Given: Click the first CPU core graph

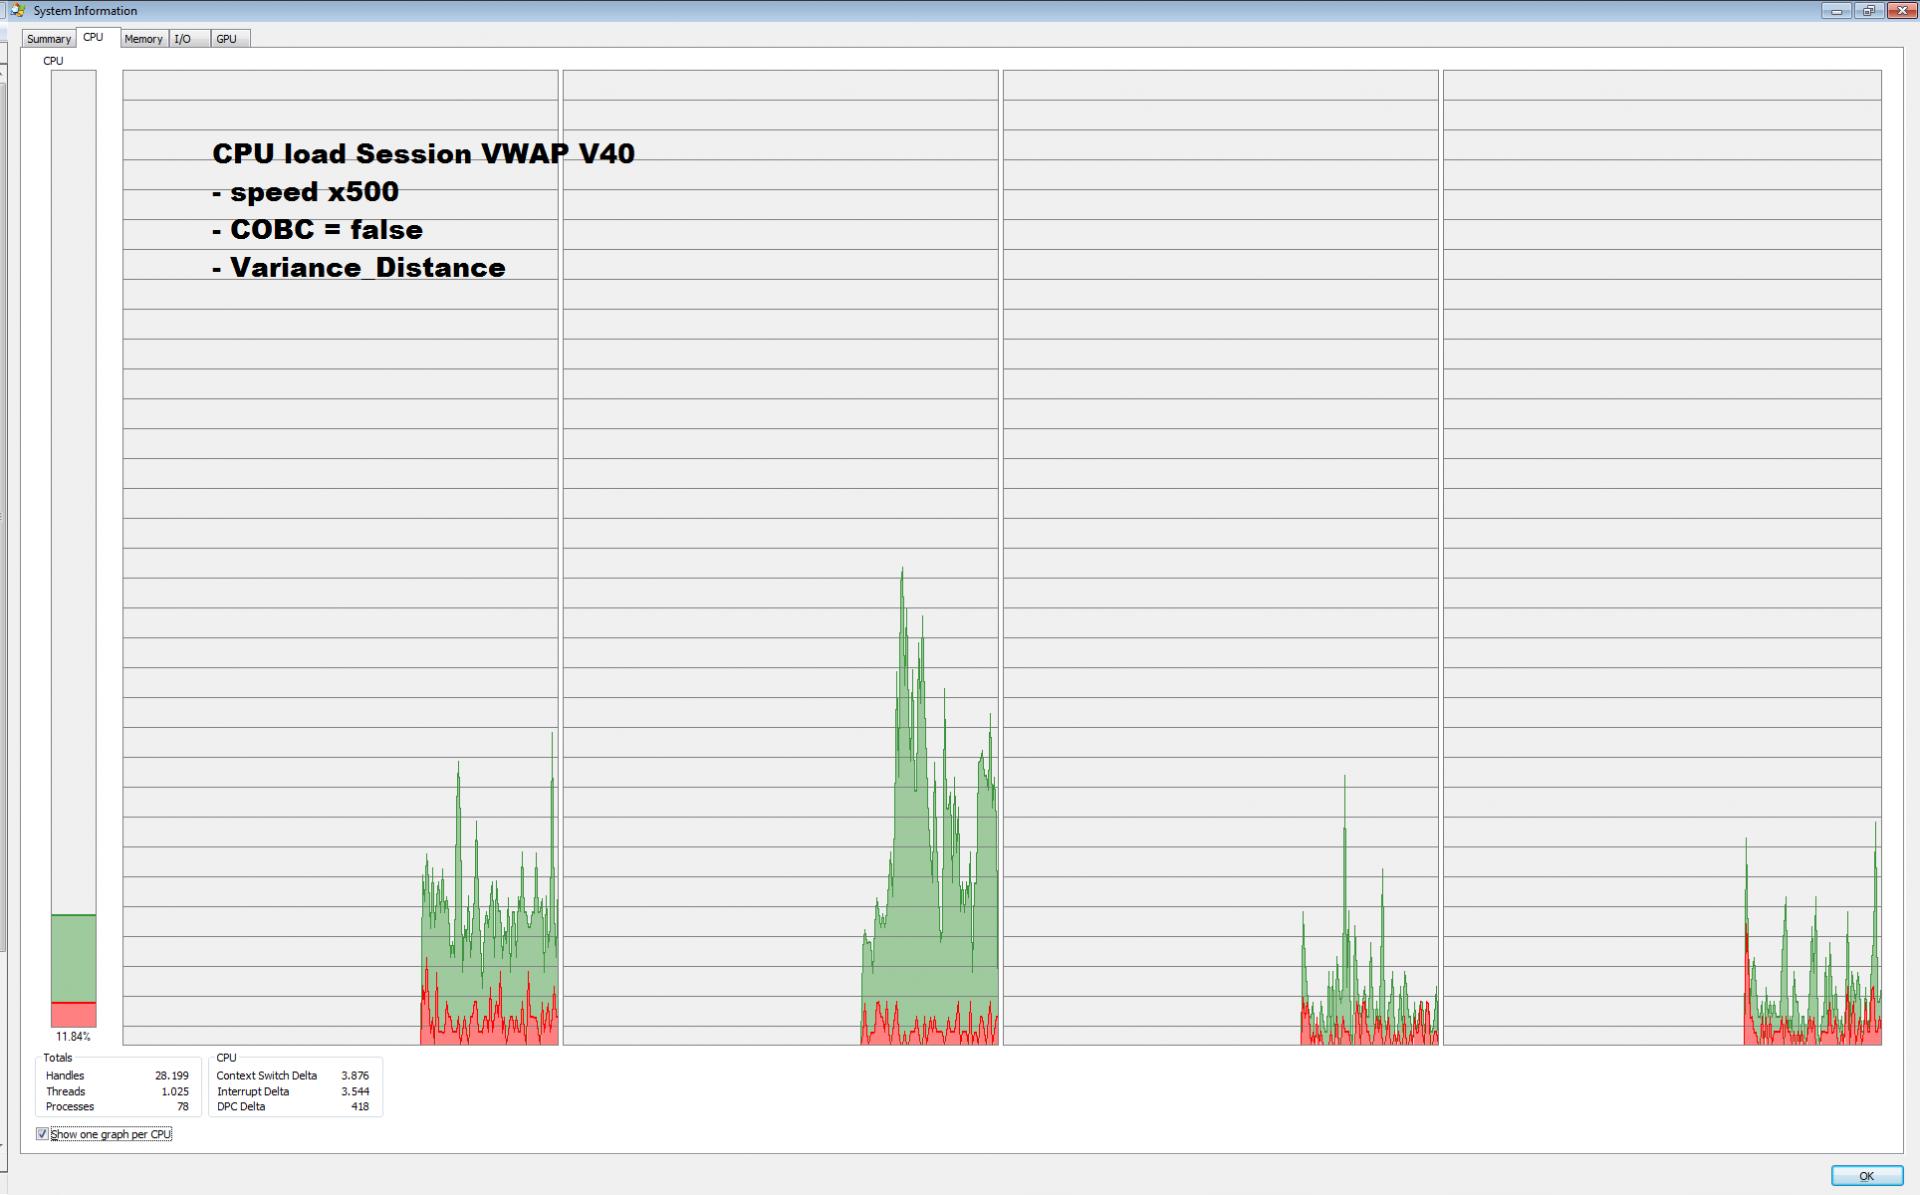Looking at the screenshot, I should [x=340, y=557].
